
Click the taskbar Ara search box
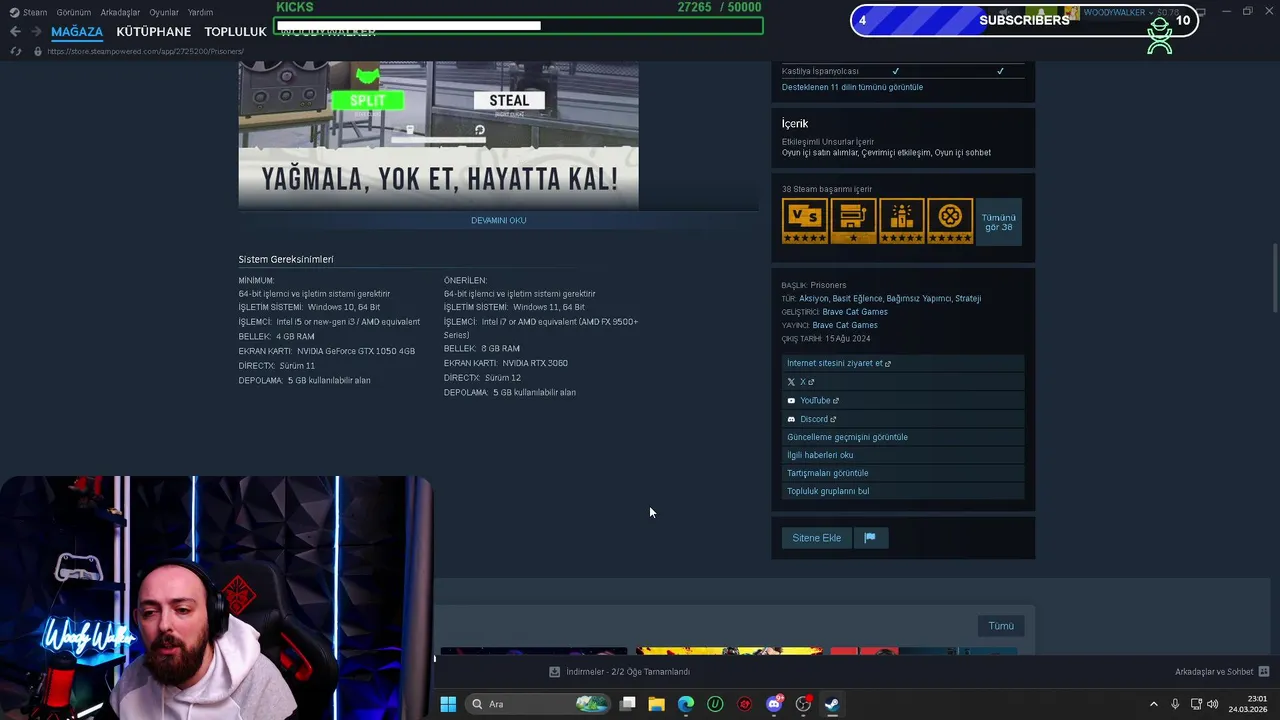pyautogui.click(x=538, y=704)
